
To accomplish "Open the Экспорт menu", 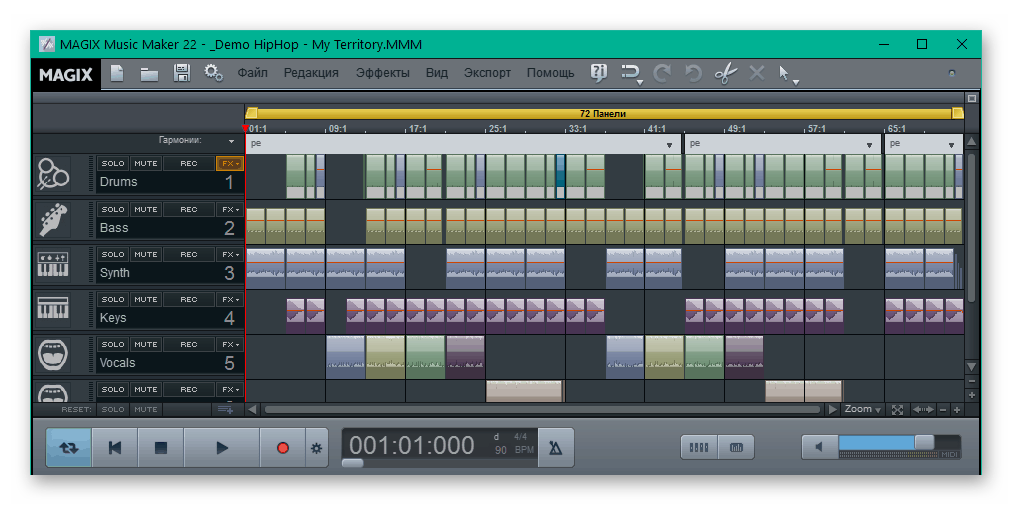I will tap(487, 73).
